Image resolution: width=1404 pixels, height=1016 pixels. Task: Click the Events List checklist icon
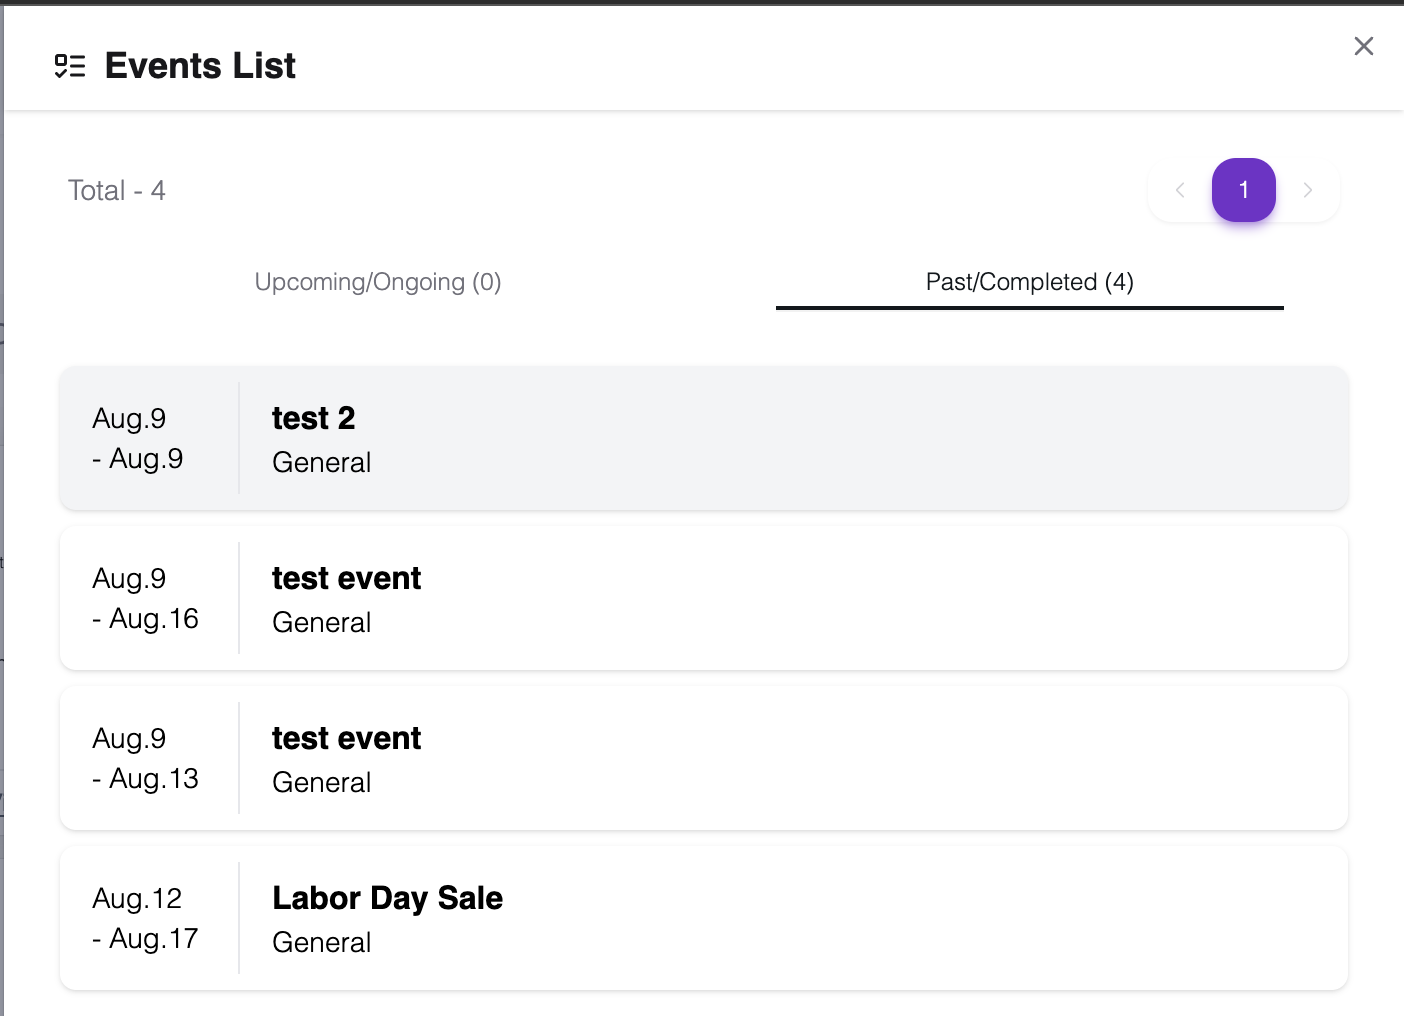[x=70, y=67]
